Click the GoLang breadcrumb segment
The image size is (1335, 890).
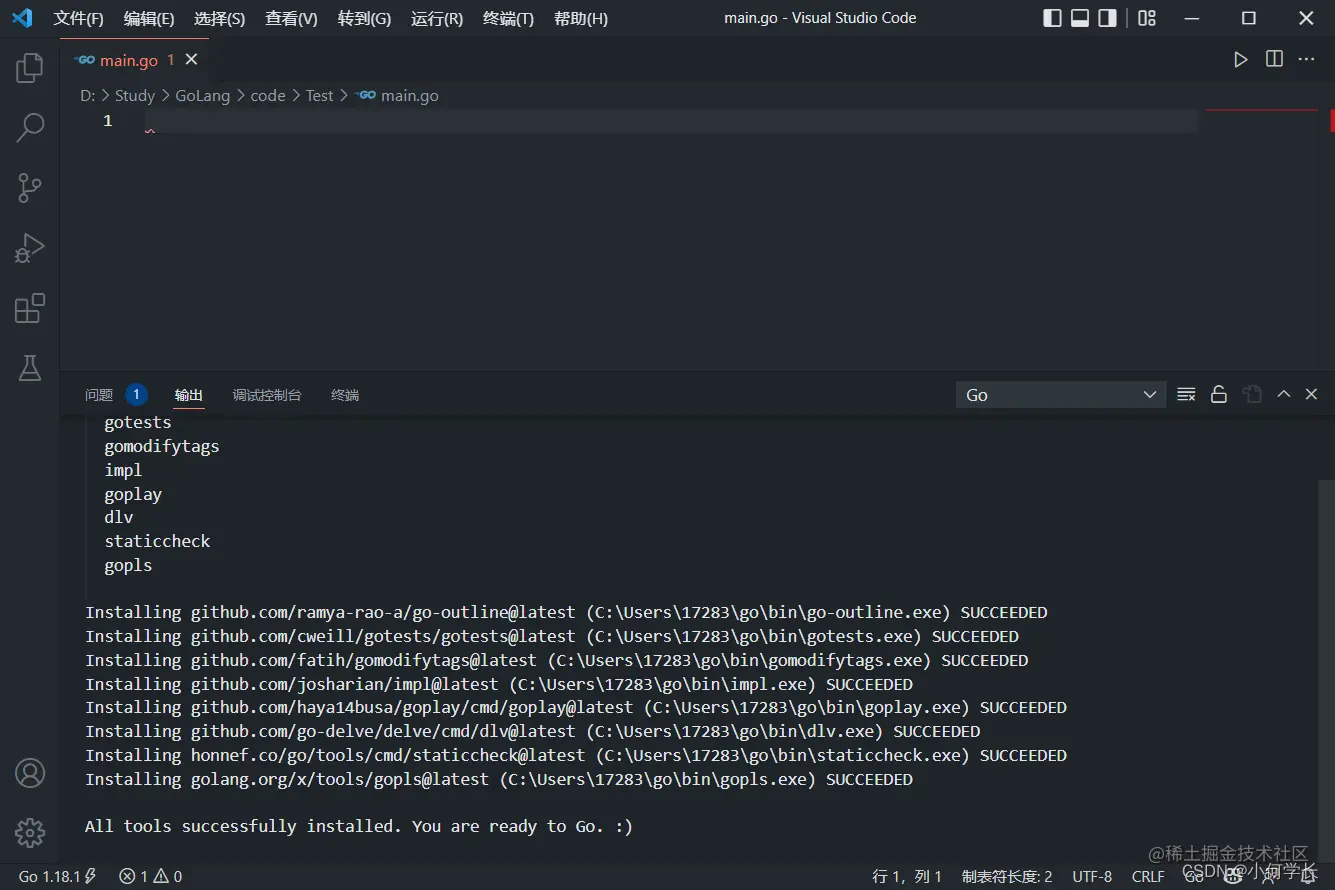tap(203, 96)
